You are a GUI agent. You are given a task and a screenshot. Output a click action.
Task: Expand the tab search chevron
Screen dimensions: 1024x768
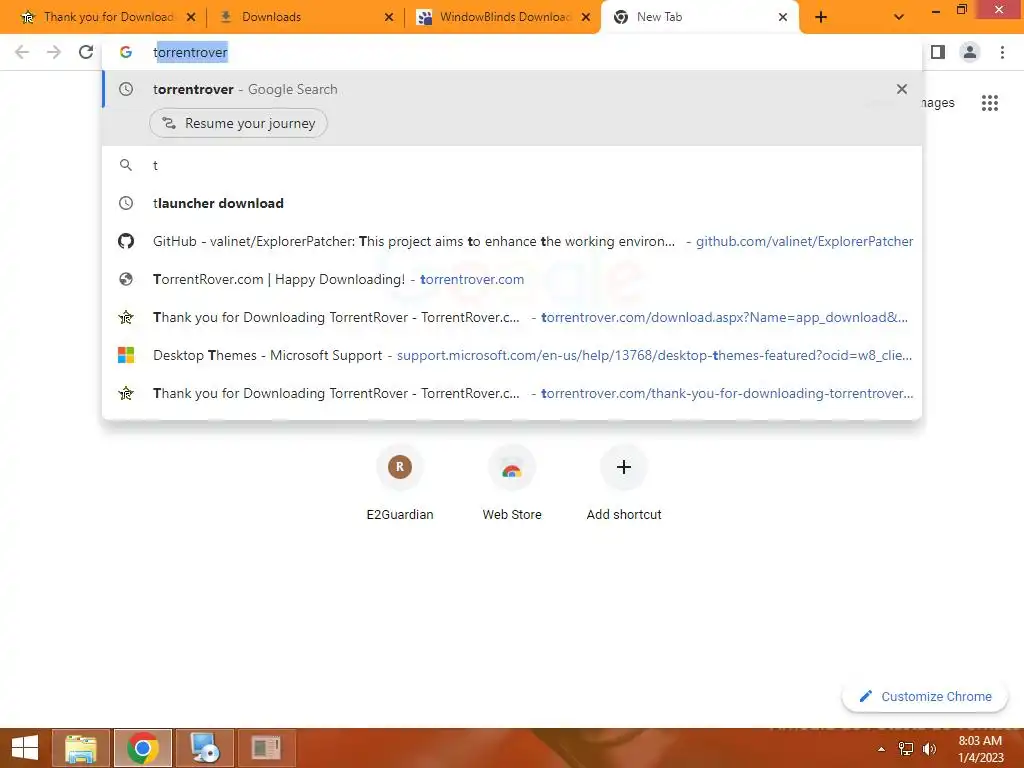(x=899, y=17)
